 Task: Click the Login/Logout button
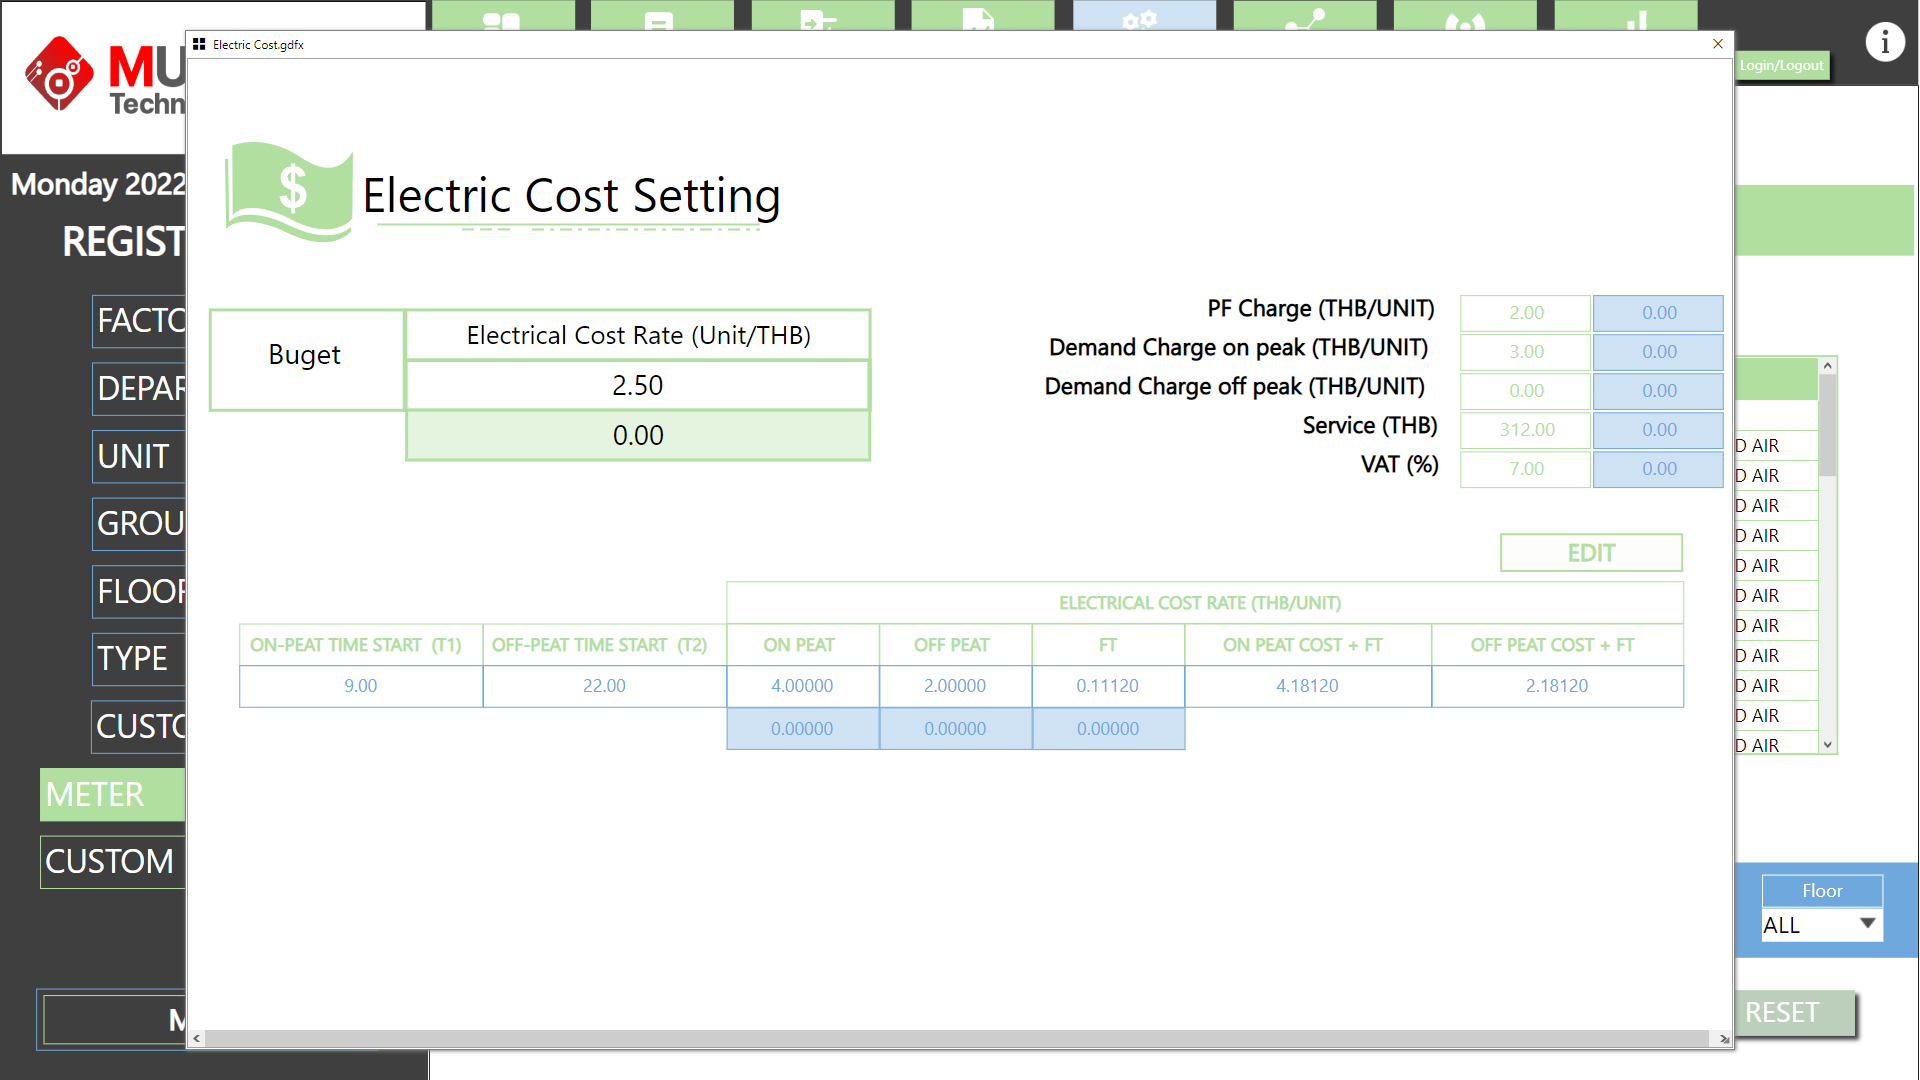click(1782, 65)
